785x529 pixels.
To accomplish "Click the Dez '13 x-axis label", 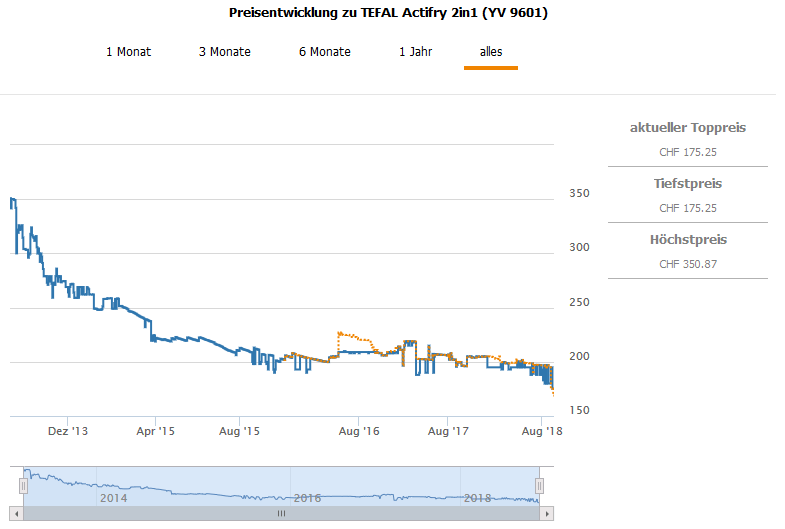I will pos(68,431).
